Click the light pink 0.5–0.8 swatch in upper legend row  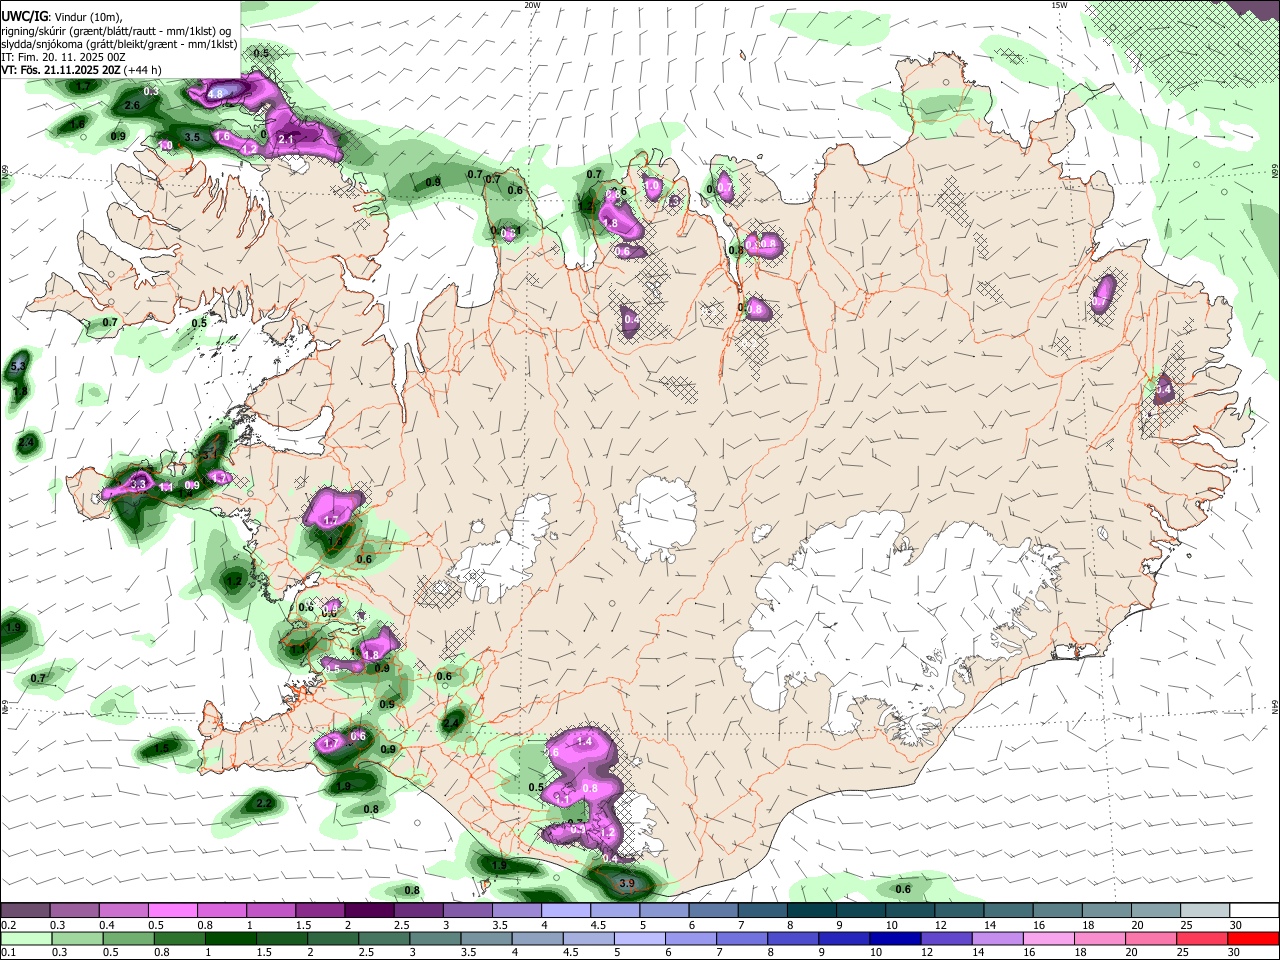point(172,910)
